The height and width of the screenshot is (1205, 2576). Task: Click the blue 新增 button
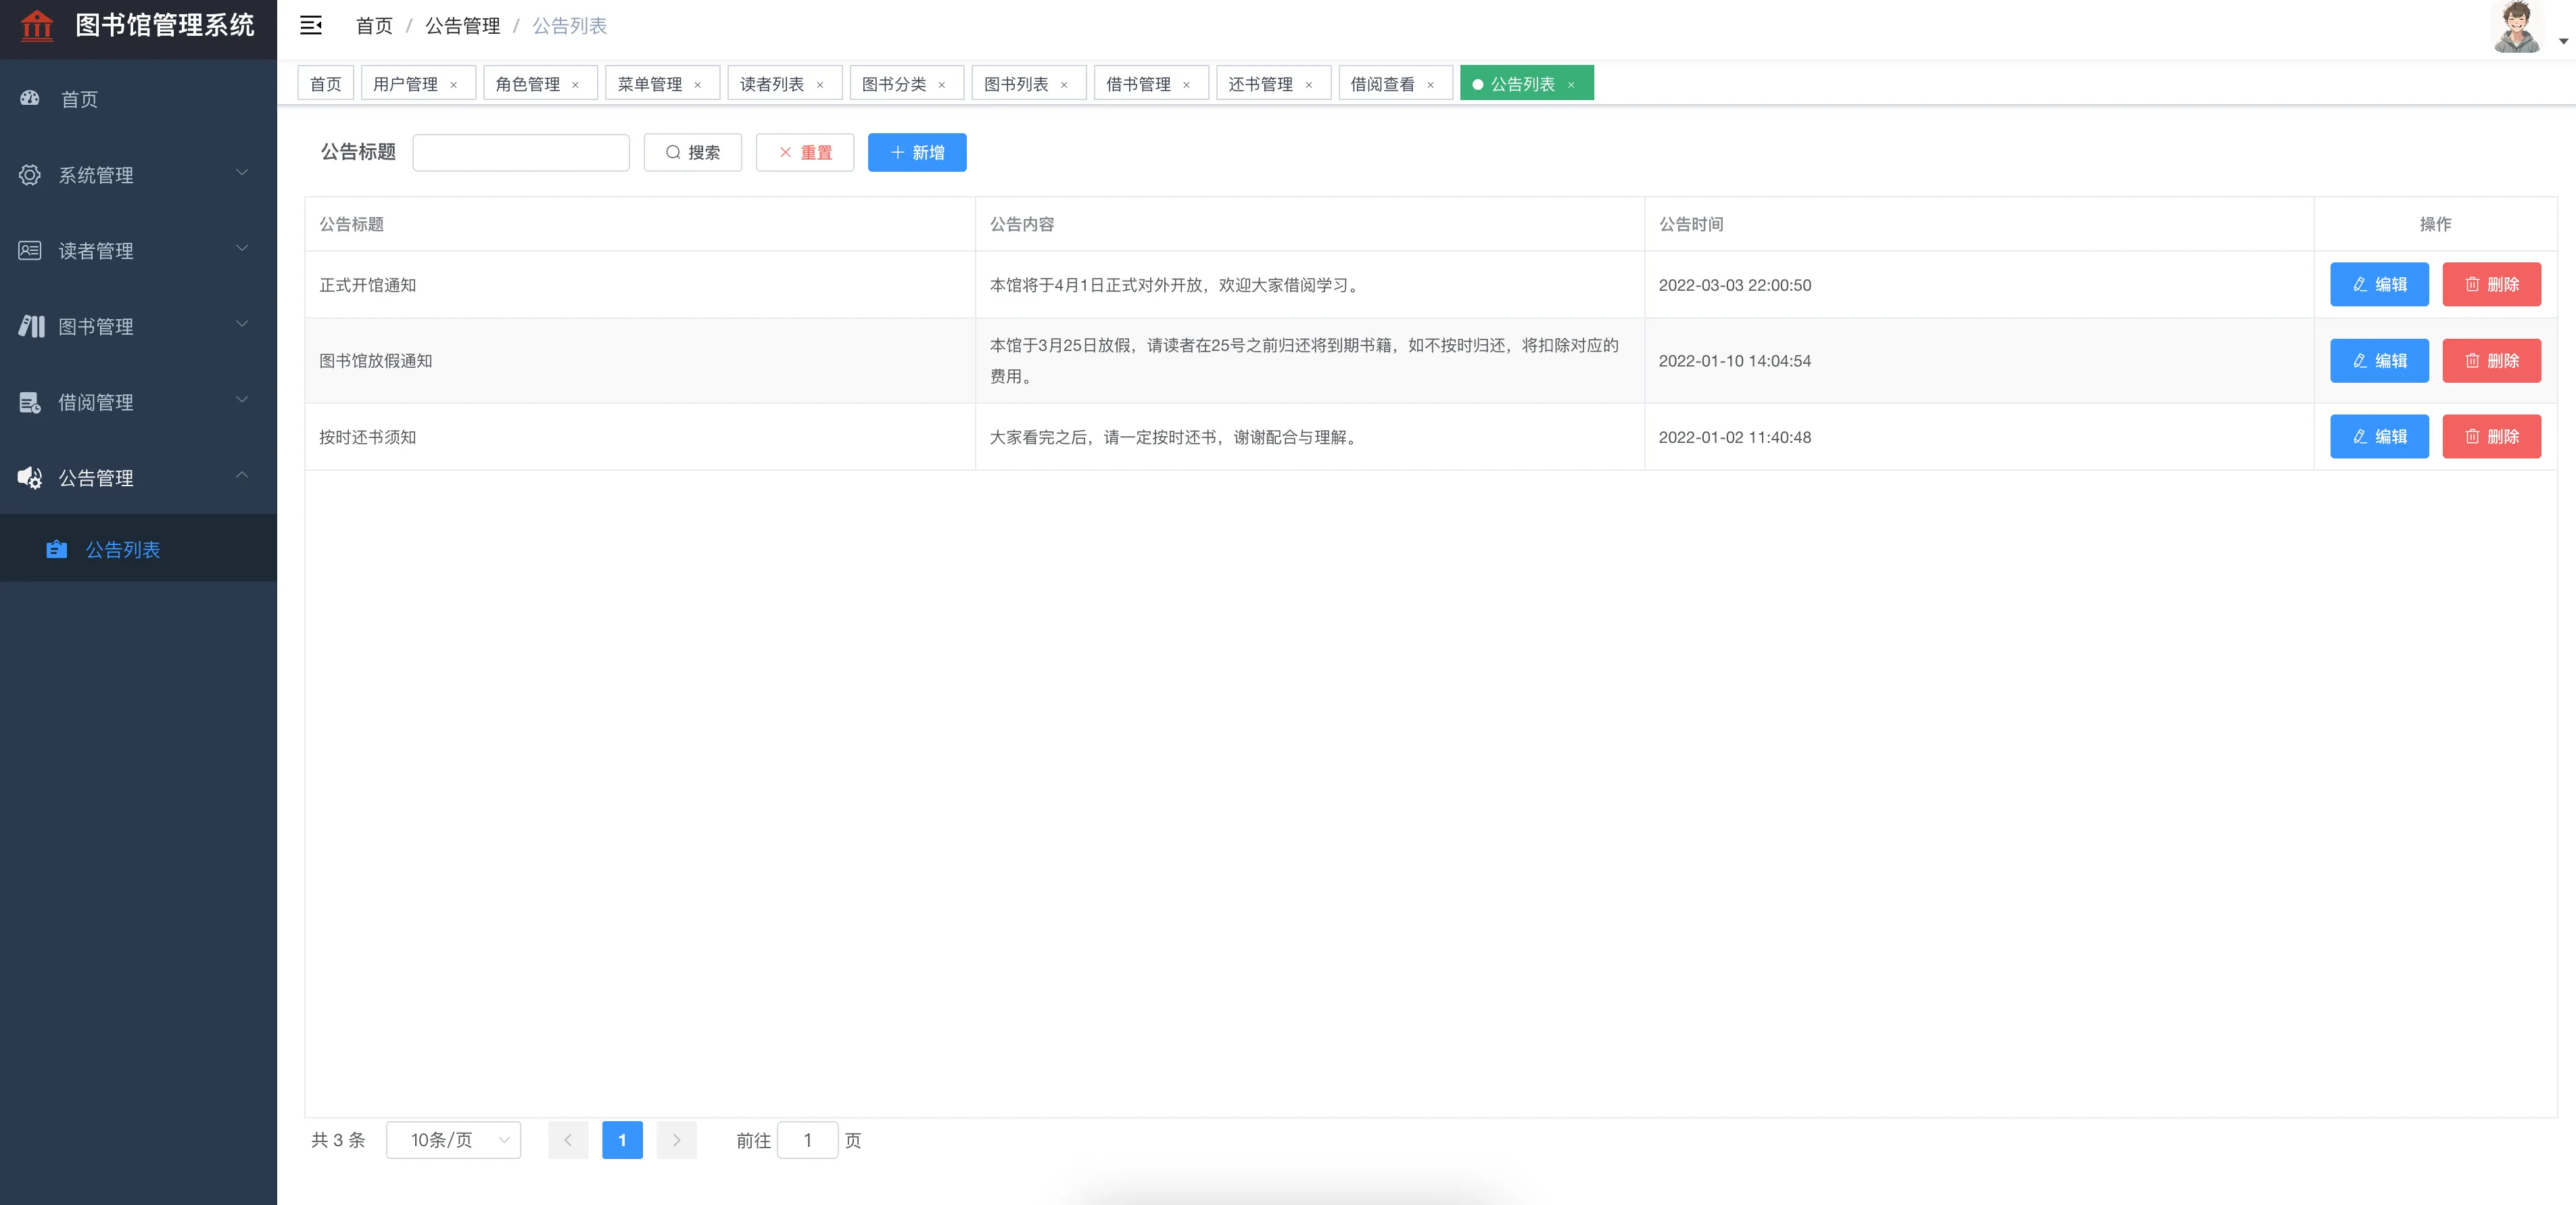(x=916, y=152)
